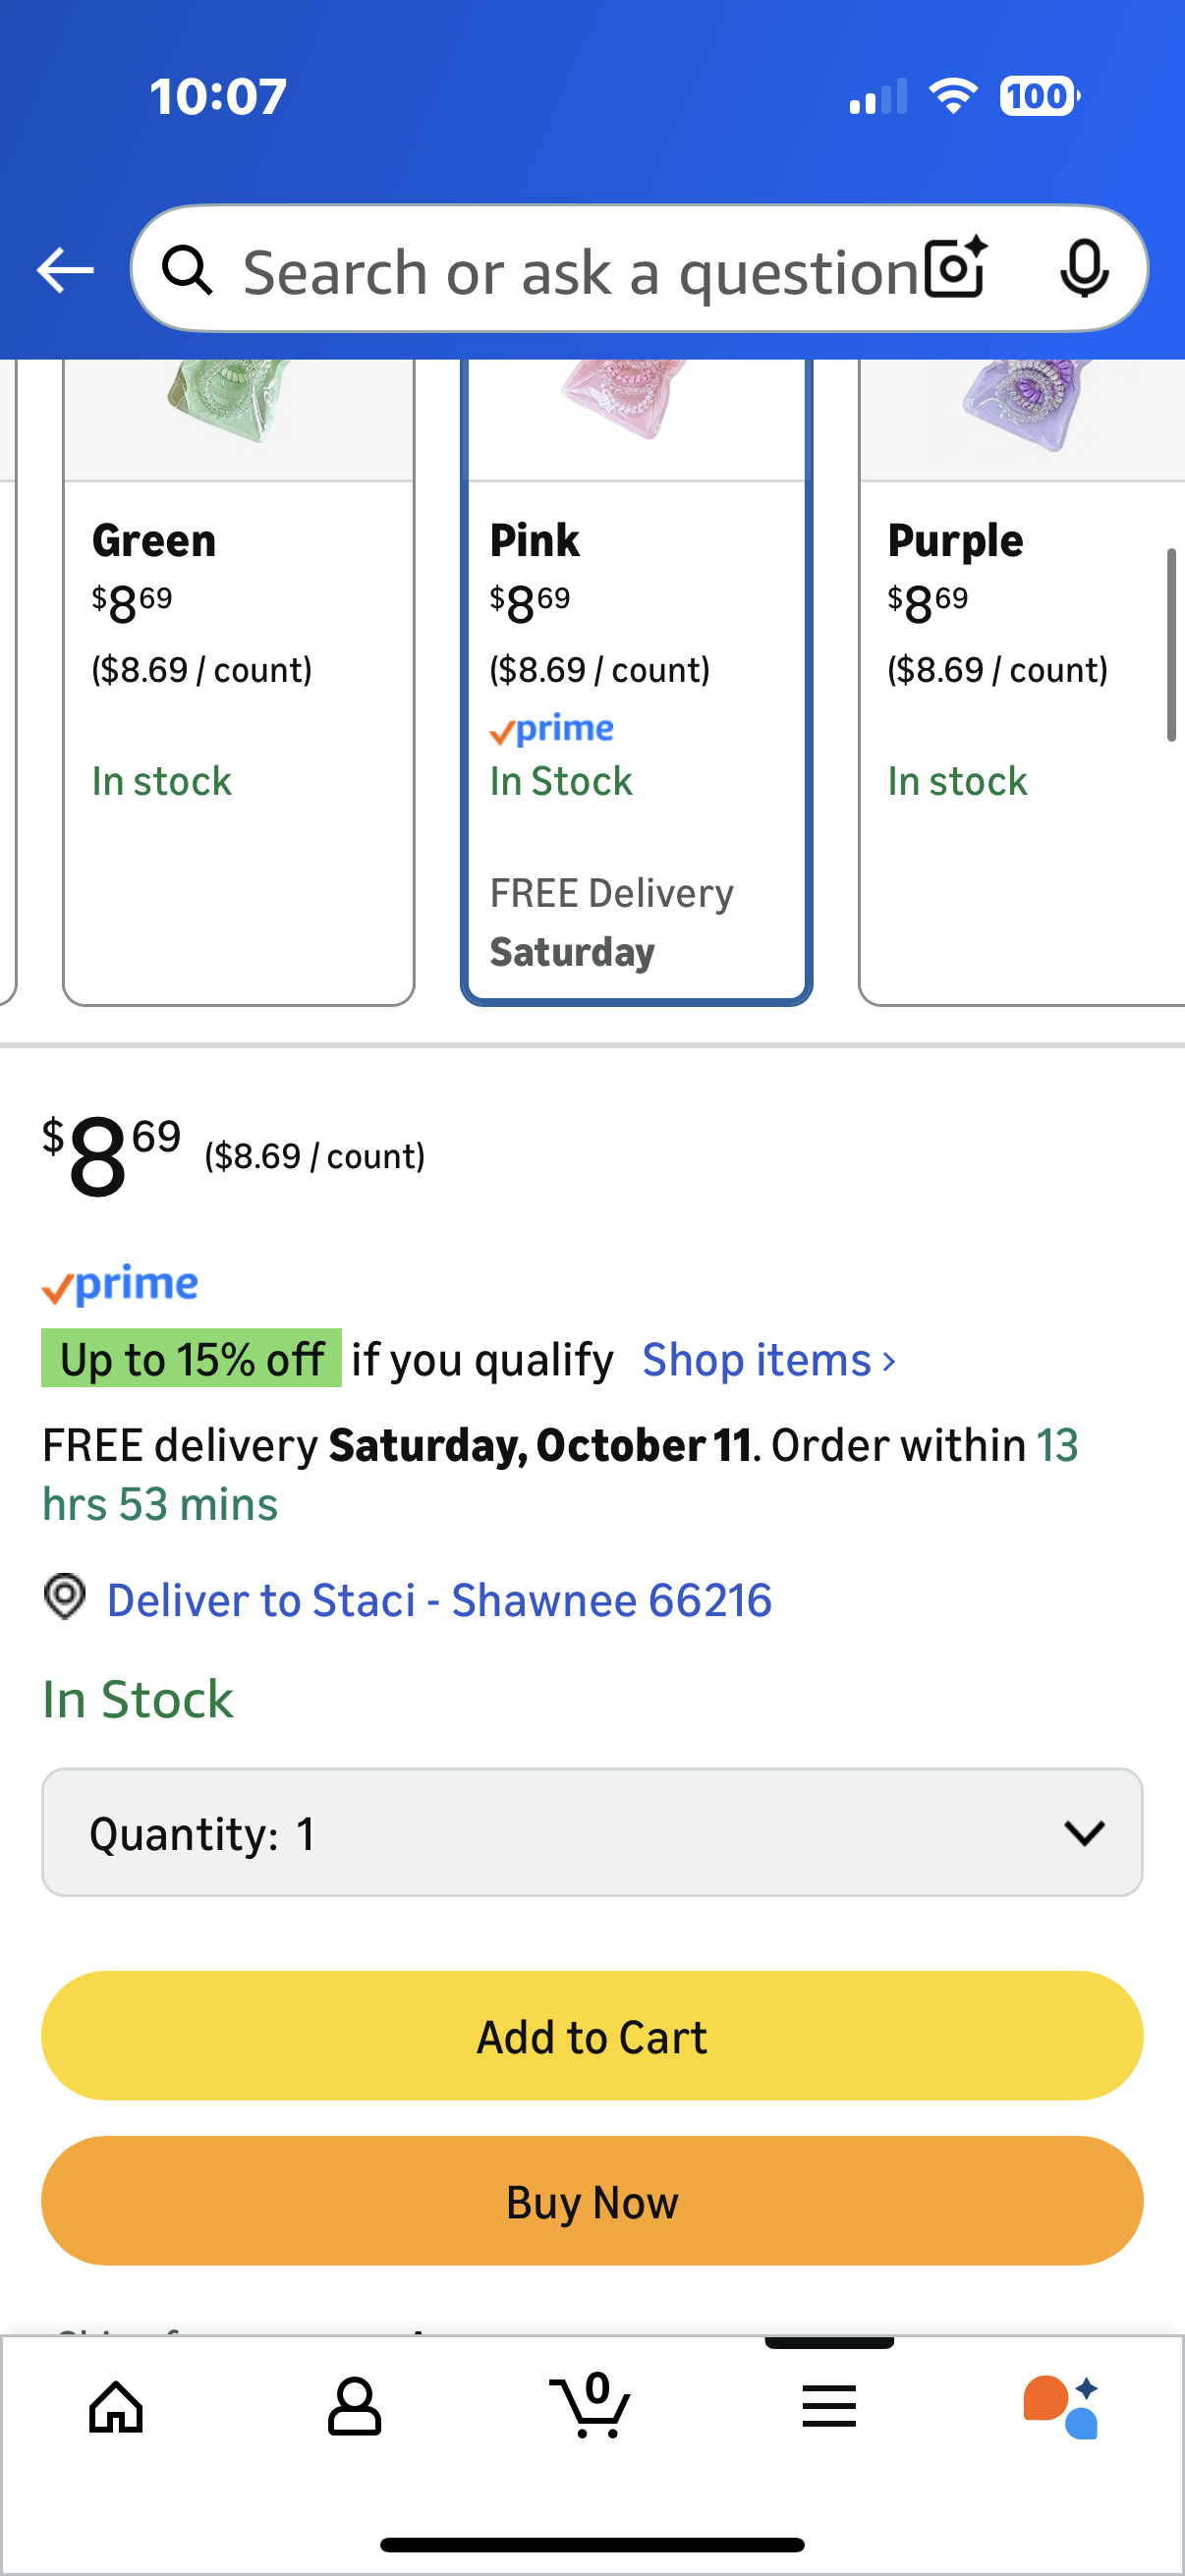This screenshot has width=1185, height=2576.
Task: Tap the magnifying glass search icon
Action: pyautogui.click(x=188, y=270)
